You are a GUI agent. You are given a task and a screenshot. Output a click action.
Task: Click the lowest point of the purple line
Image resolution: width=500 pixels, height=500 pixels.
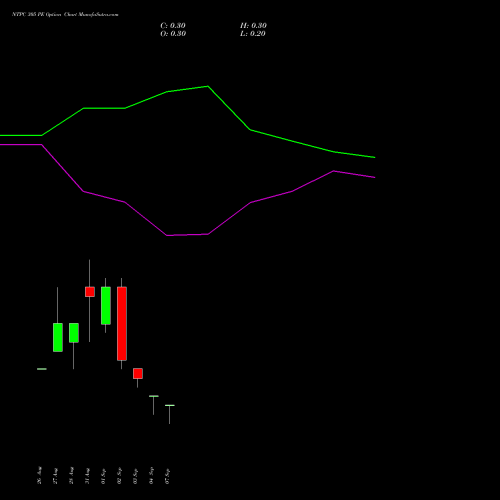[167, 235]
